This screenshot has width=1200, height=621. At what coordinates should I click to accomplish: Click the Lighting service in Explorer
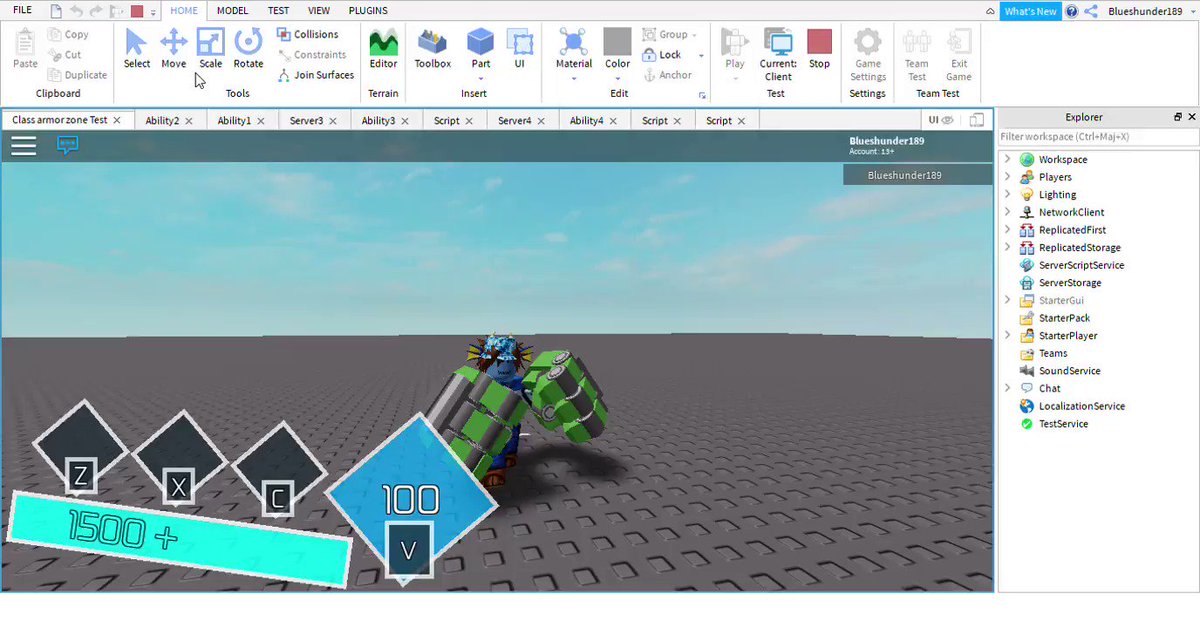tap(1057, 195)
